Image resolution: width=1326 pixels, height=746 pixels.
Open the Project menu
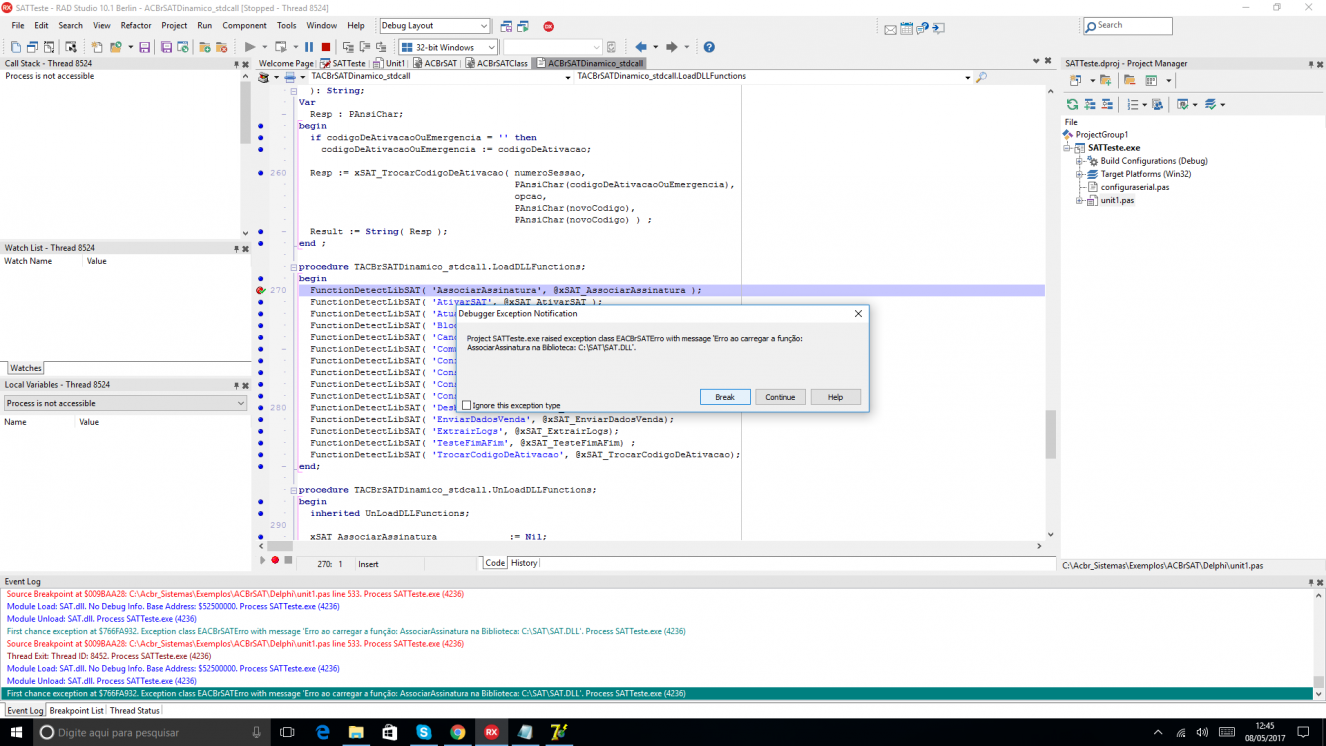pos(174,26)
